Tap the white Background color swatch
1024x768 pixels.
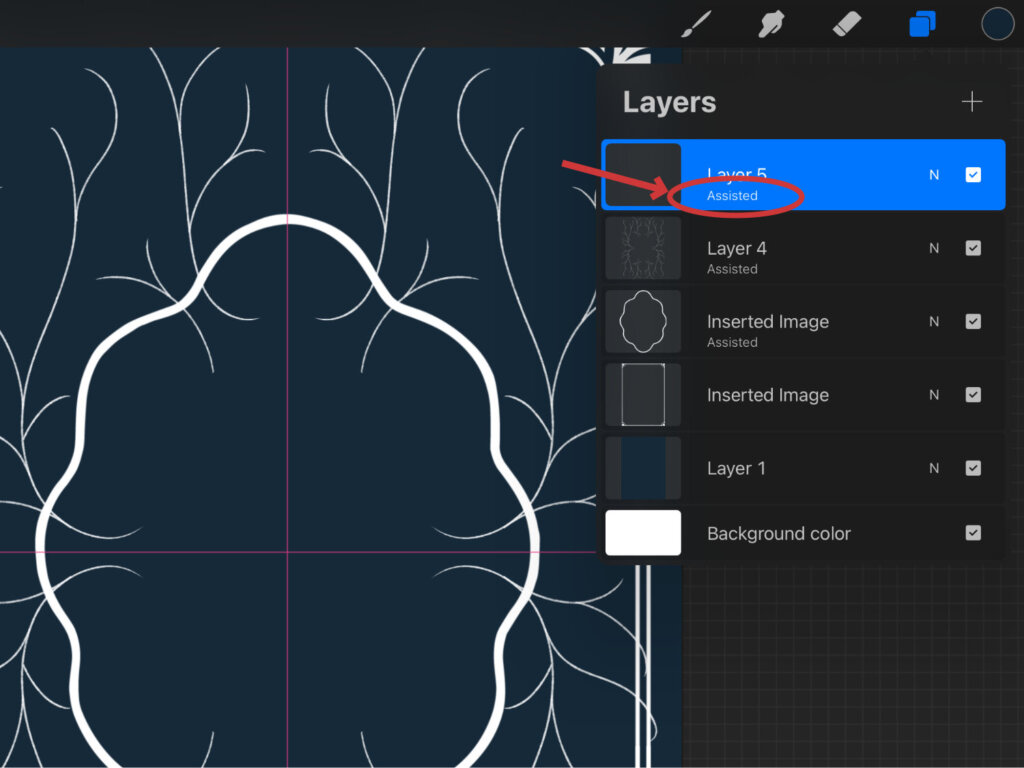point(643,533)
